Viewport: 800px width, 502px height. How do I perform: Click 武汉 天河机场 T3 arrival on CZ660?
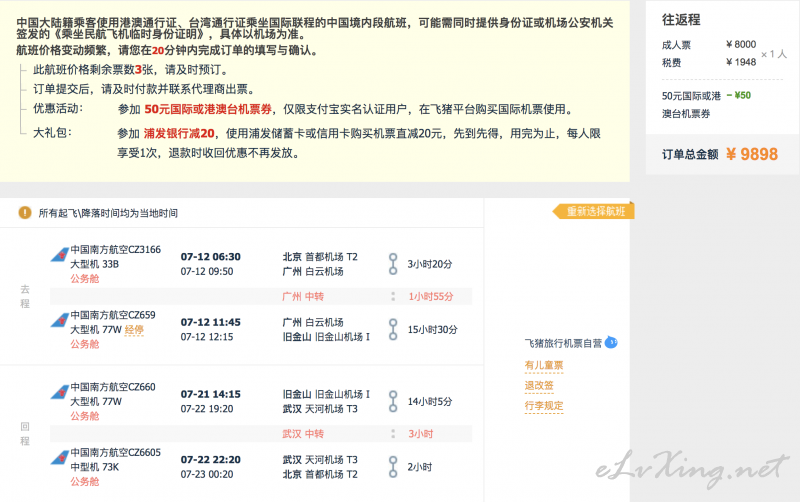(320, 409)
